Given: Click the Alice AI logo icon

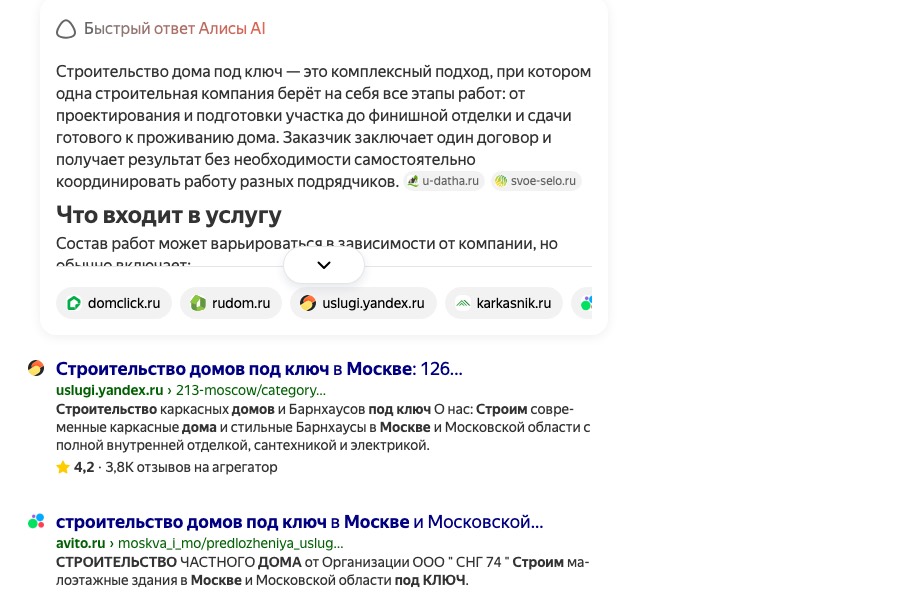Looking at the screenshot, I should click(x=66, y=29).
